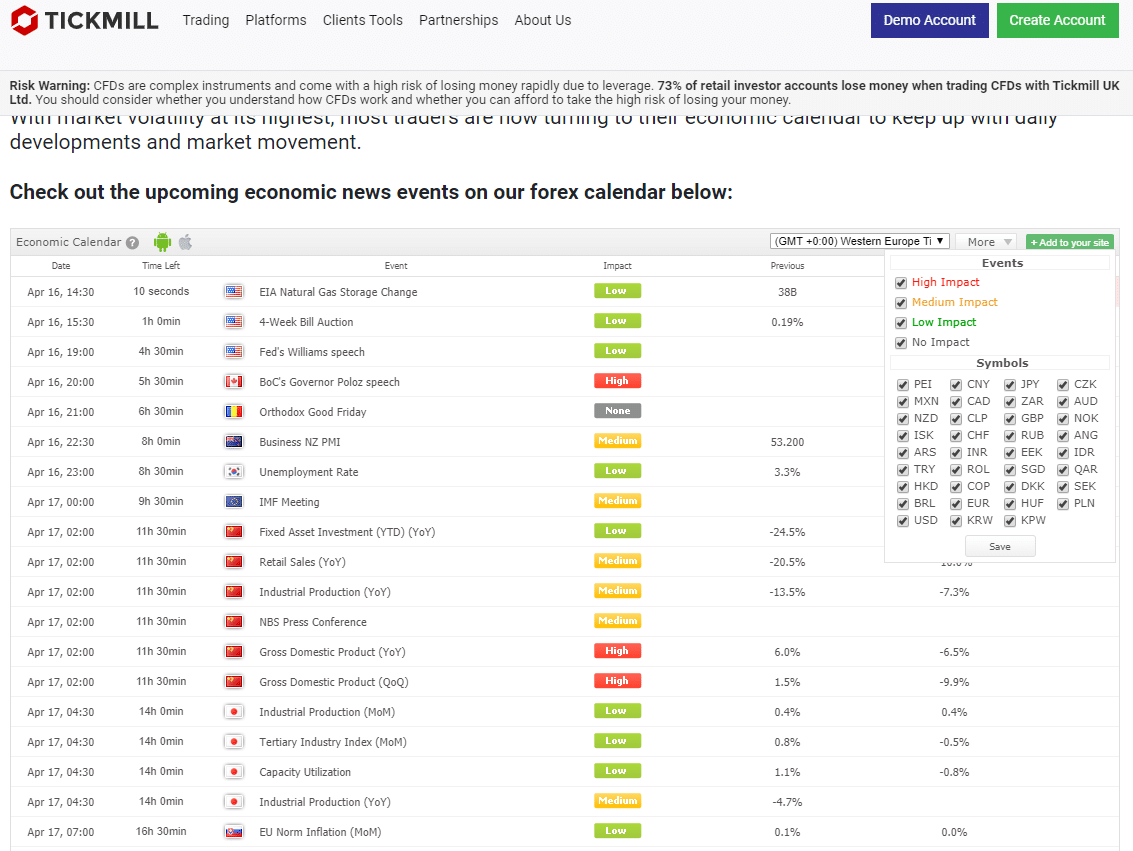Click US flag beside Fed's Williams speech

tap(233, 352)
